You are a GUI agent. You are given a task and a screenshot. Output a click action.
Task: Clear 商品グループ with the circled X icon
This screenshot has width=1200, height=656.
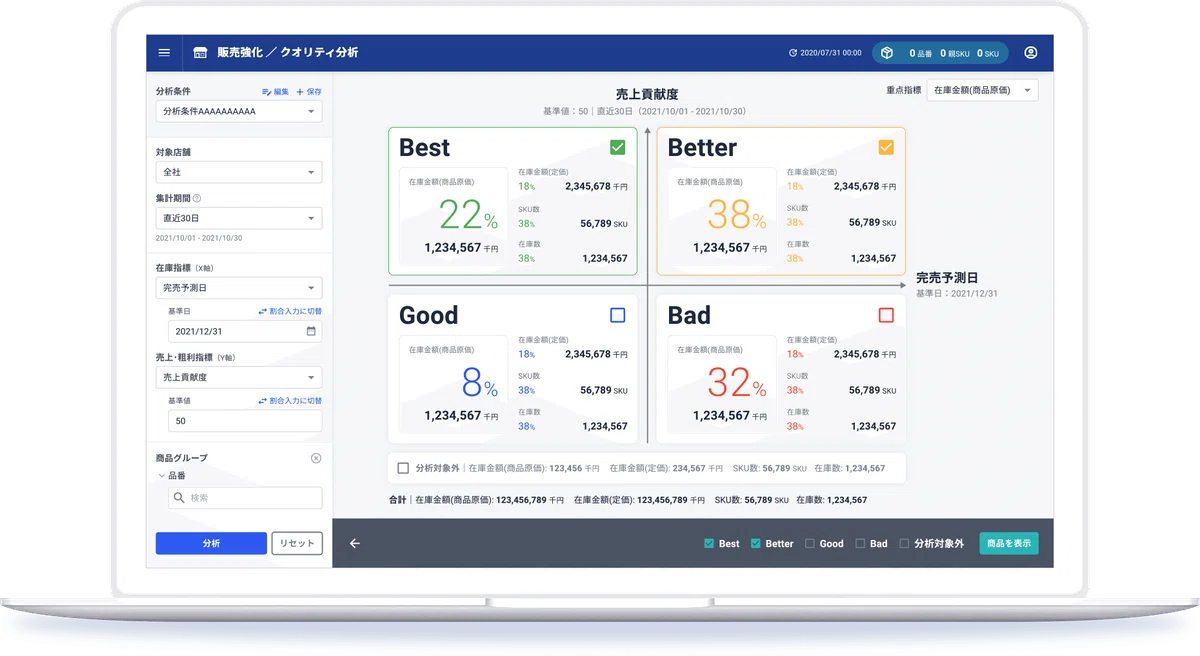[x=316, y=458]
